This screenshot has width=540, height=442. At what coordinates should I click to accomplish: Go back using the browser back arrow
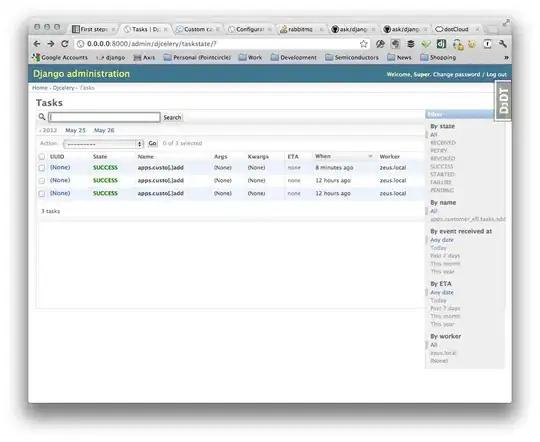37,44
